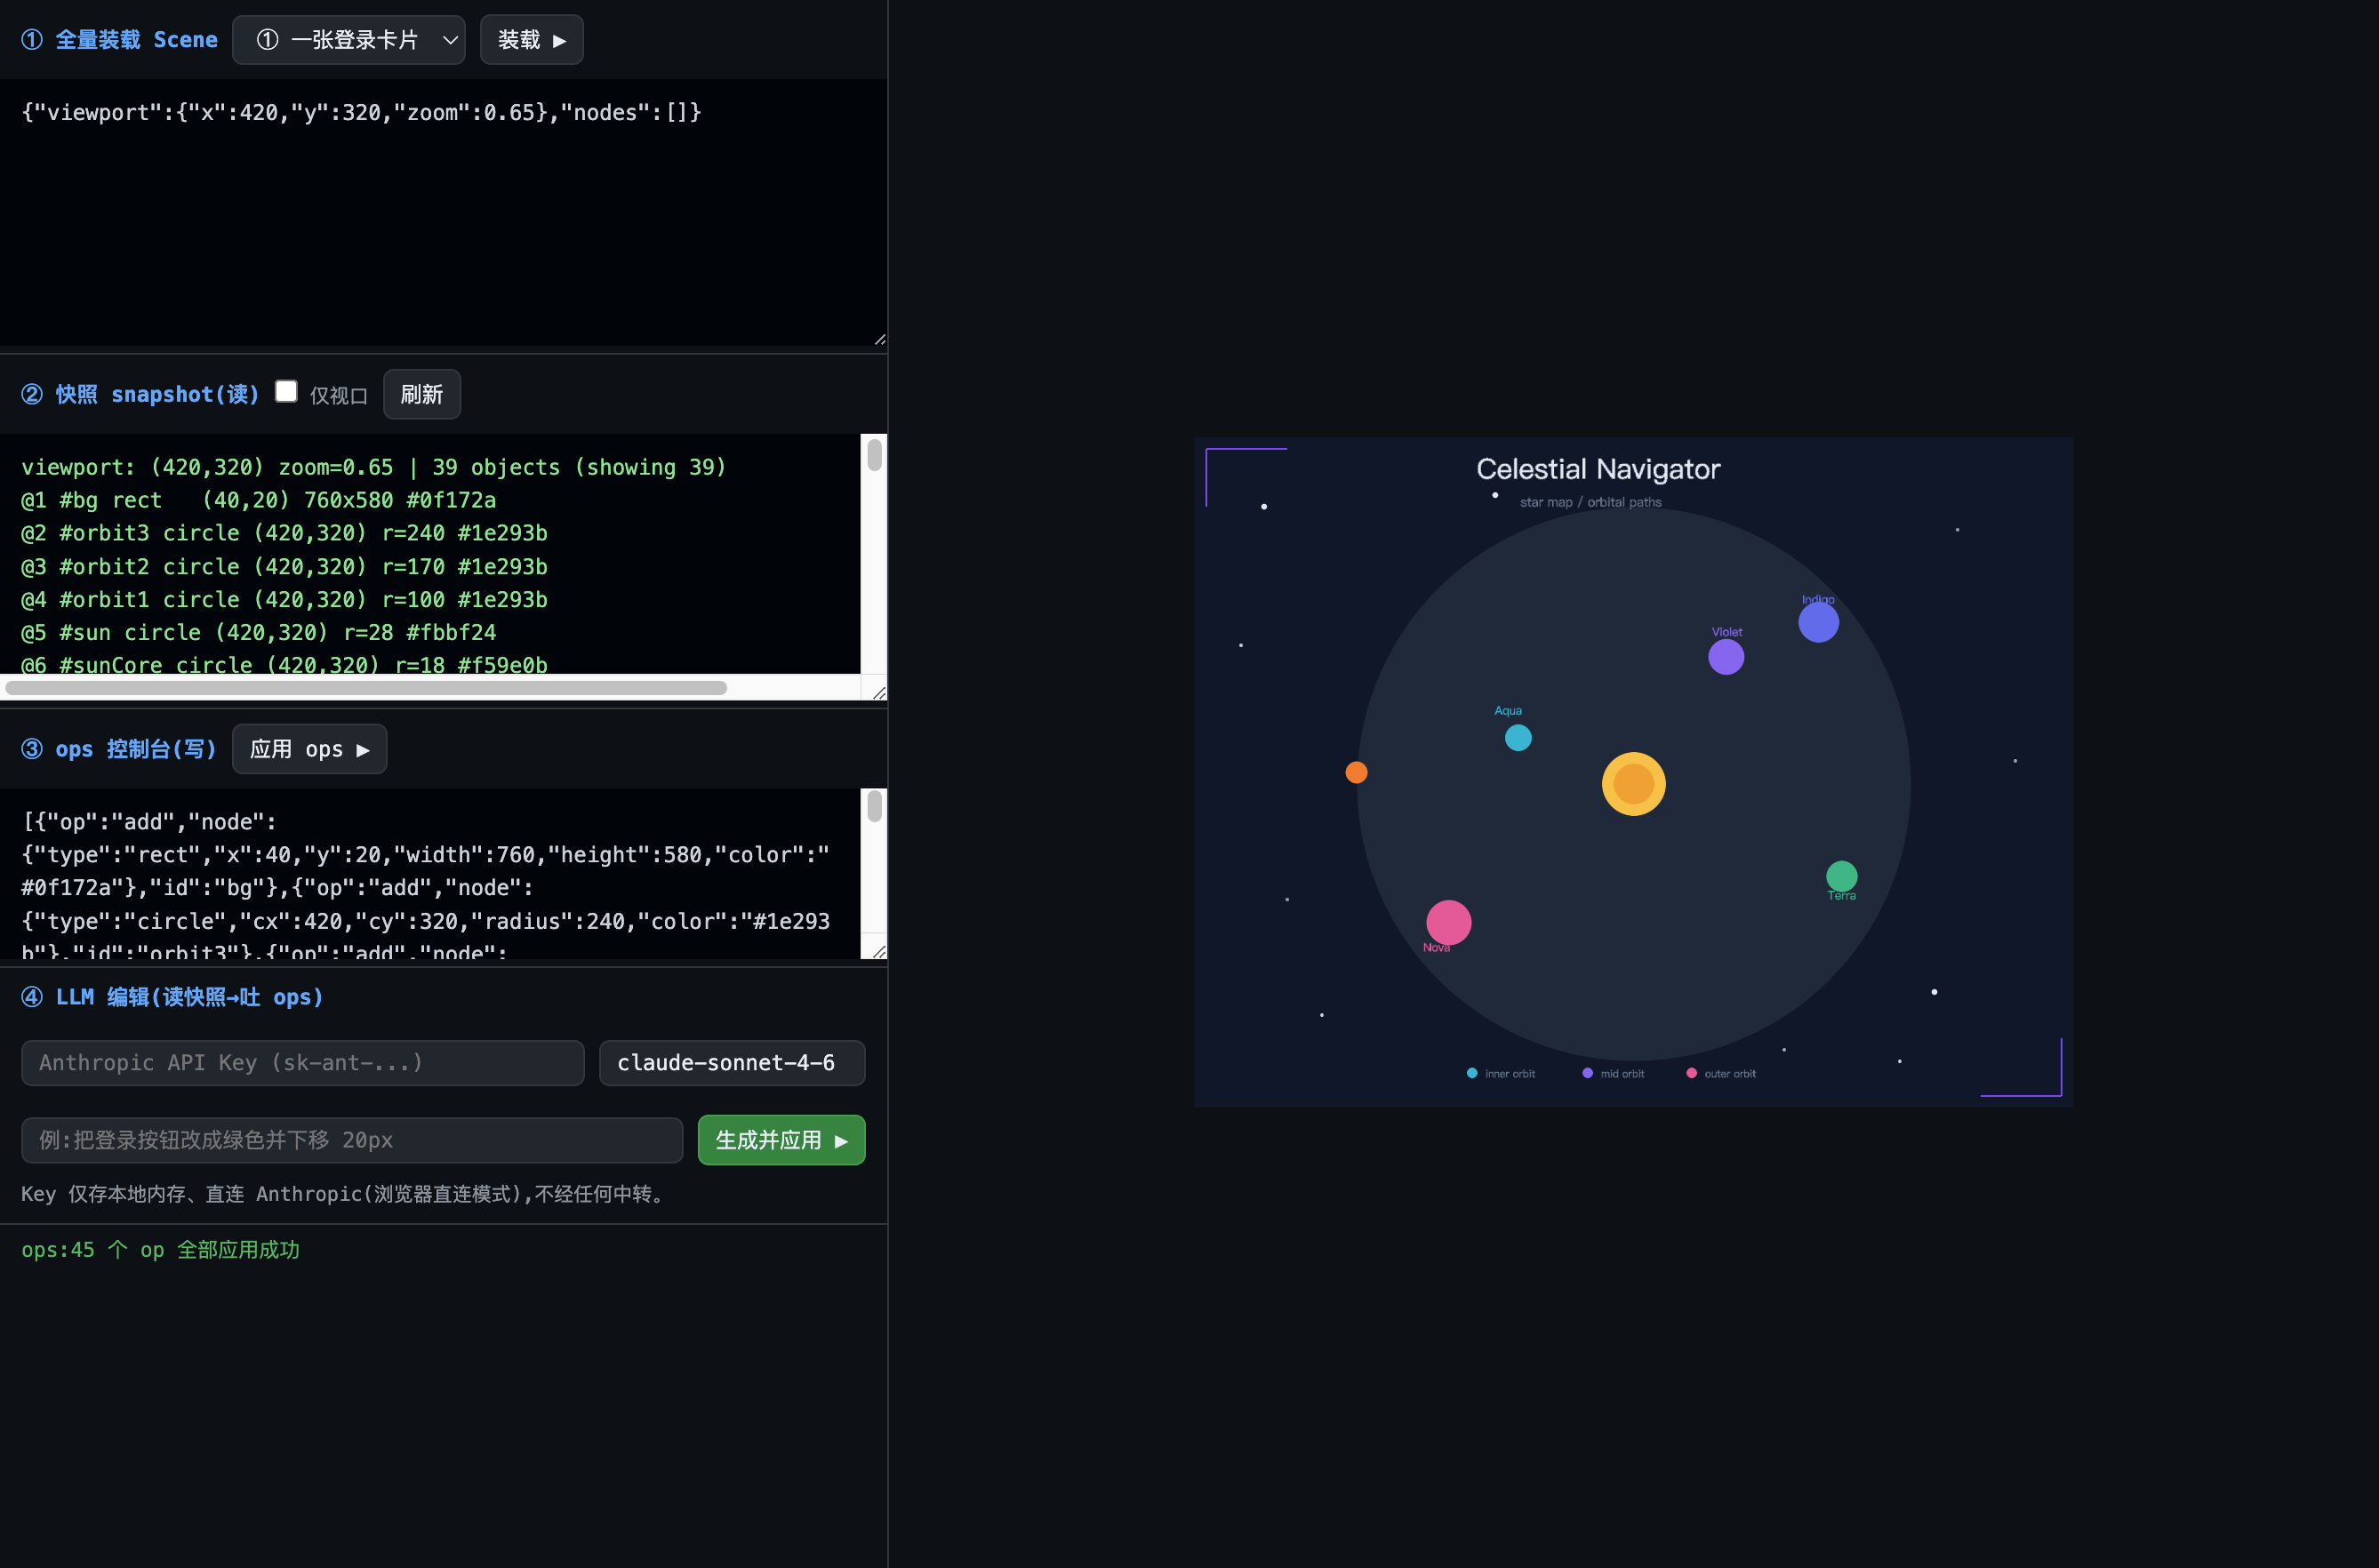Select the Aqua planet on canvas
Screen dimensions: 2379x1568
[1518, 738]
